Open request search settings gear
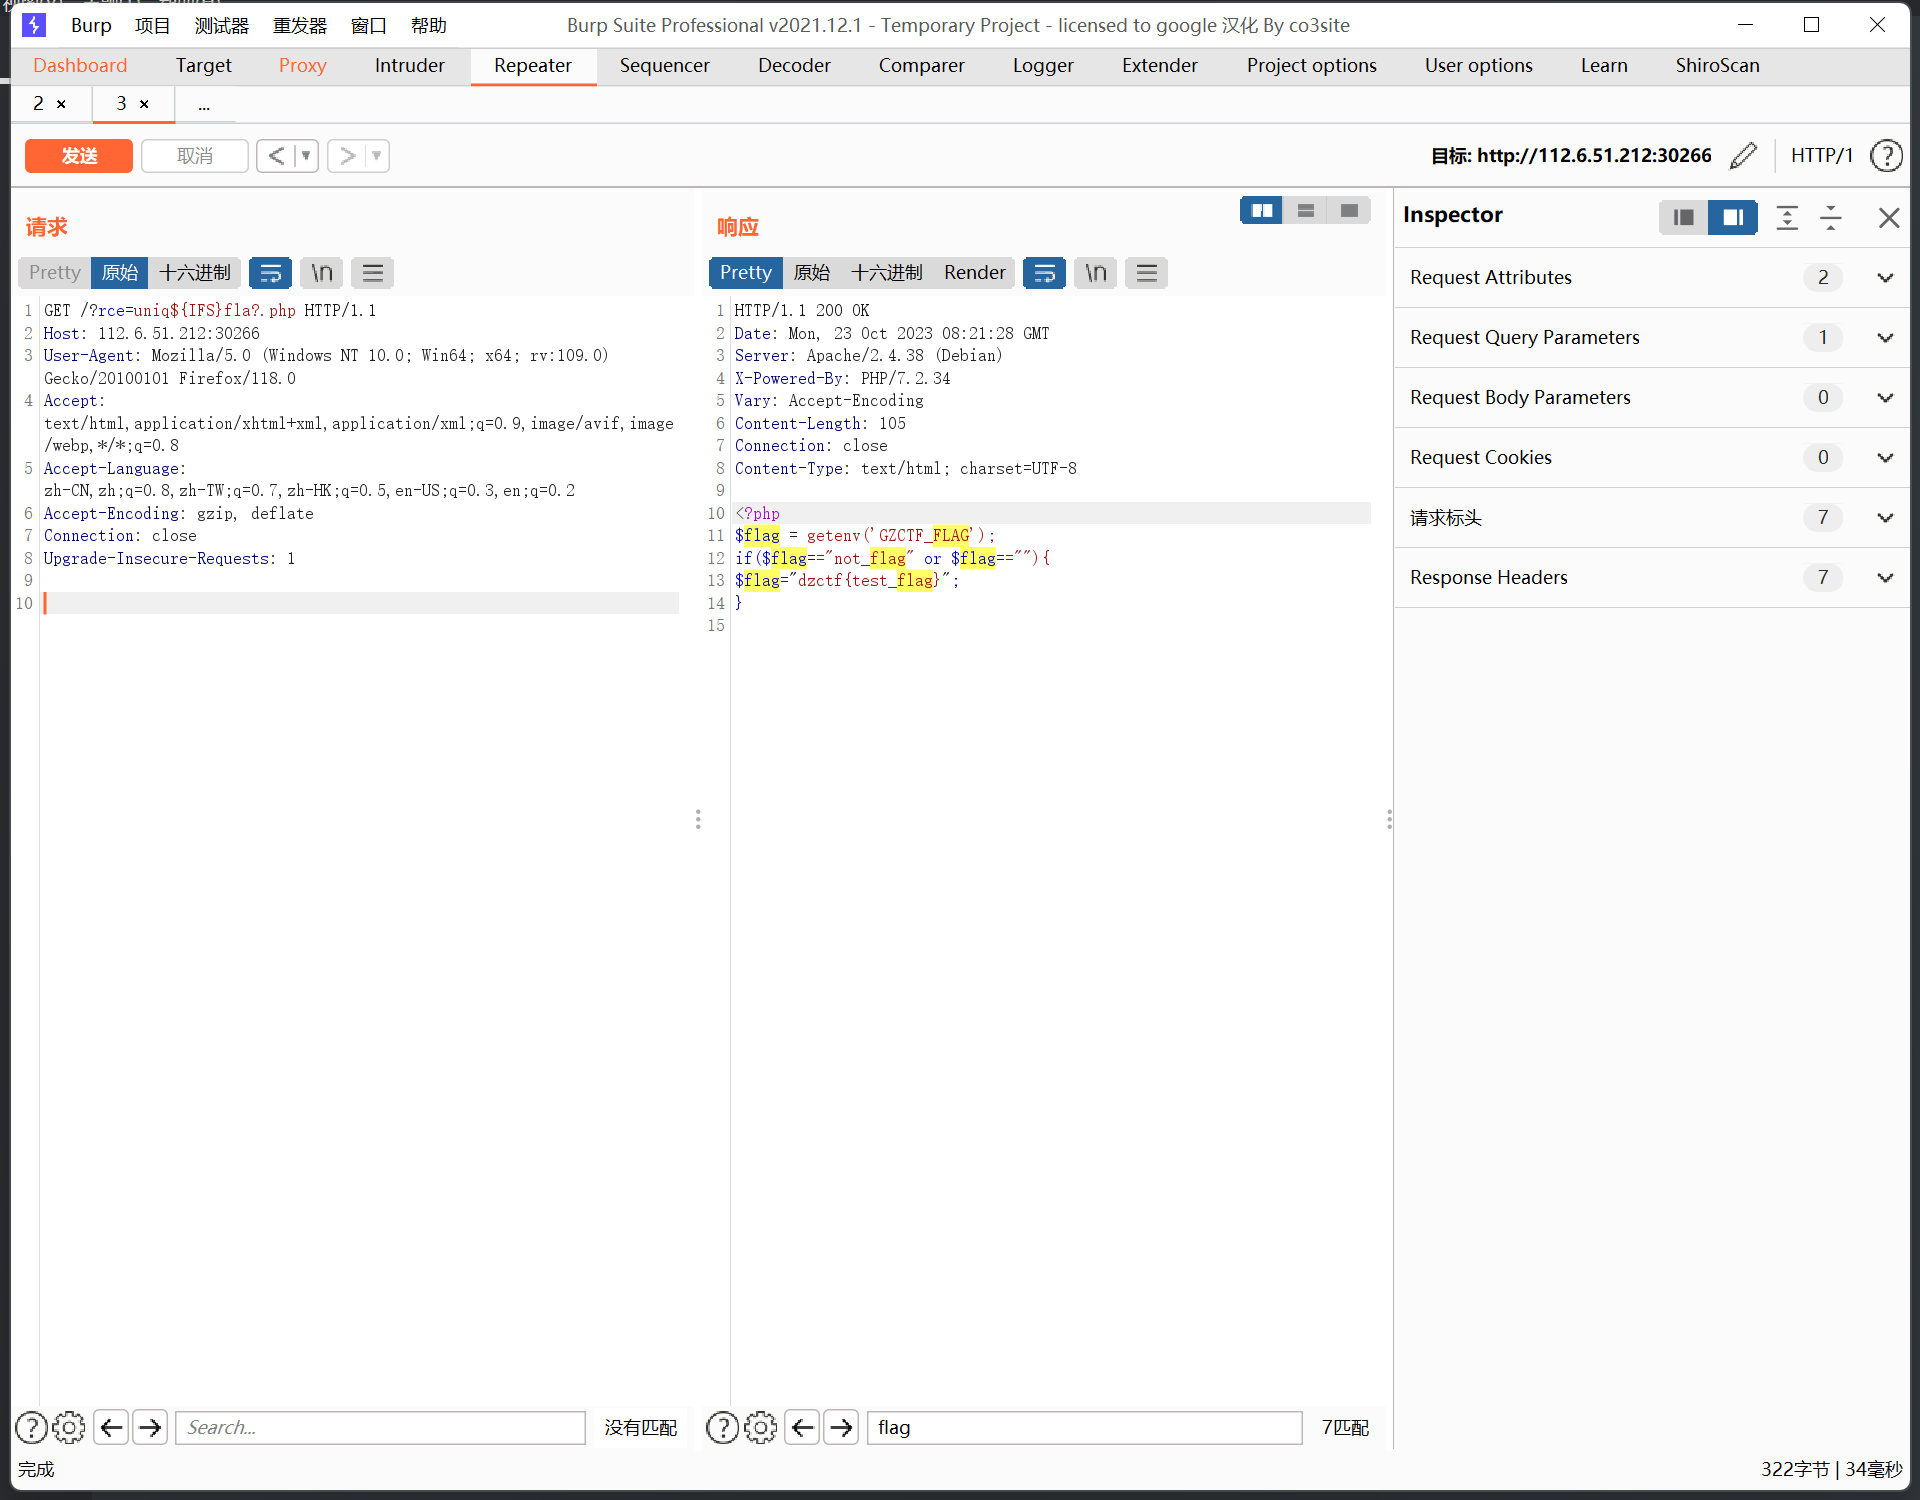This screenshot has height=1500, width=1920. 69,1427
